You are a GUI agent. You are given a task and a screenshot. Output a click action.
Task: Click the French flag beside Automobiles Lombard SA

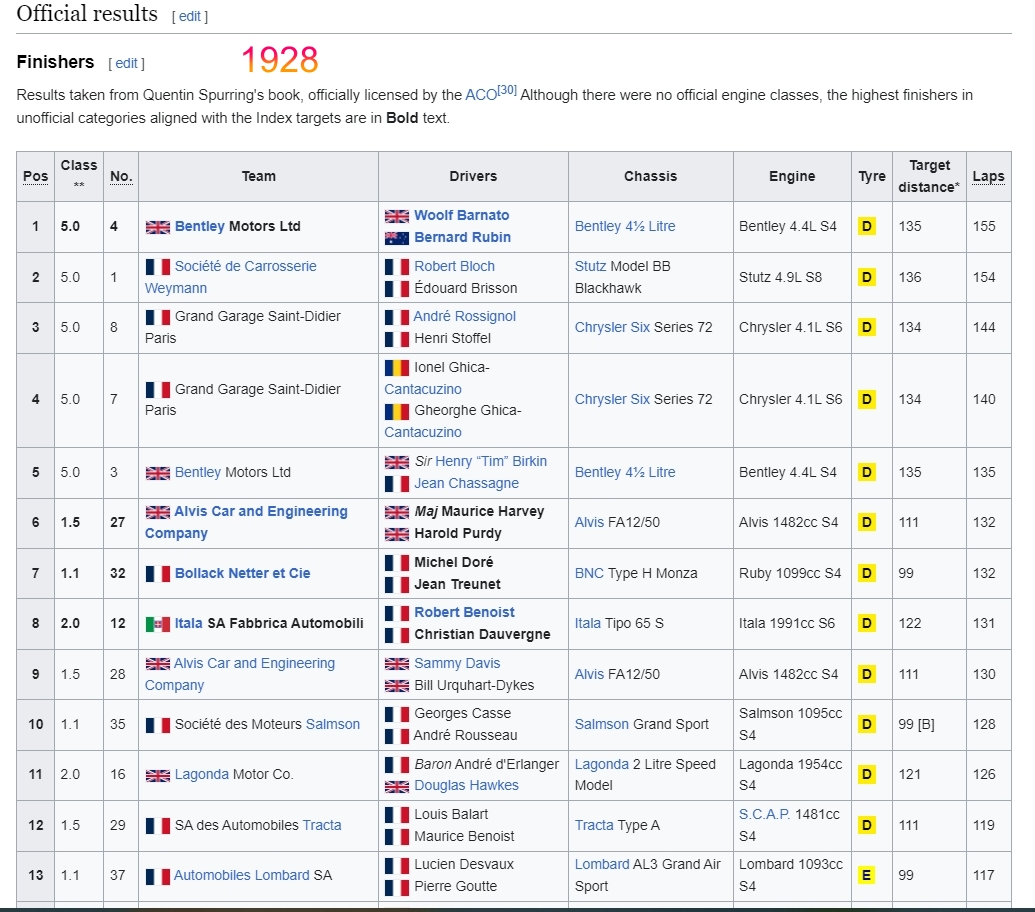(x=158, y=876)
